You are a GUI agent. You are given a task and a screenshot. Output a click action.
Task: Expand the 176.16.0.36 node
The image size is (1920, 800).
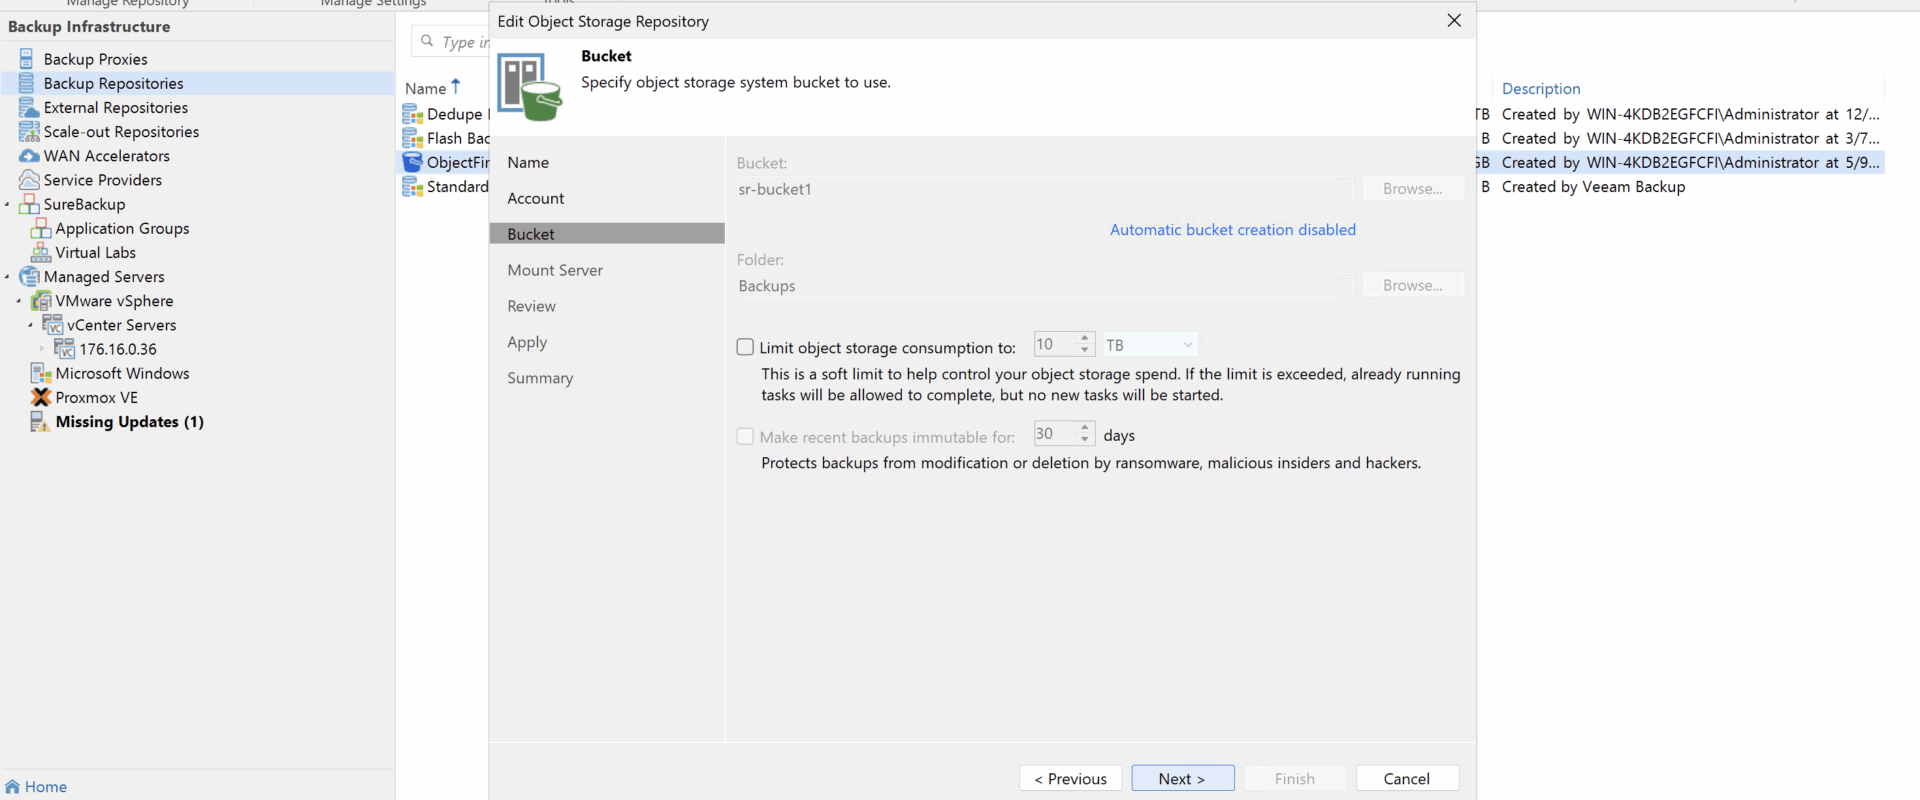click(x=42, y=349)
